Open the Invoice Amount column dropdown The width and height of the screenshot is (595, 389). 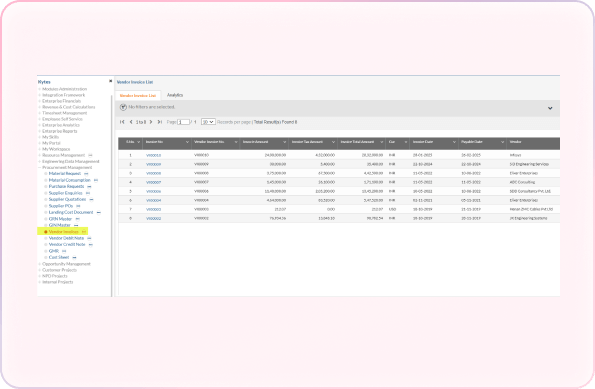click(x=285, y=142)
